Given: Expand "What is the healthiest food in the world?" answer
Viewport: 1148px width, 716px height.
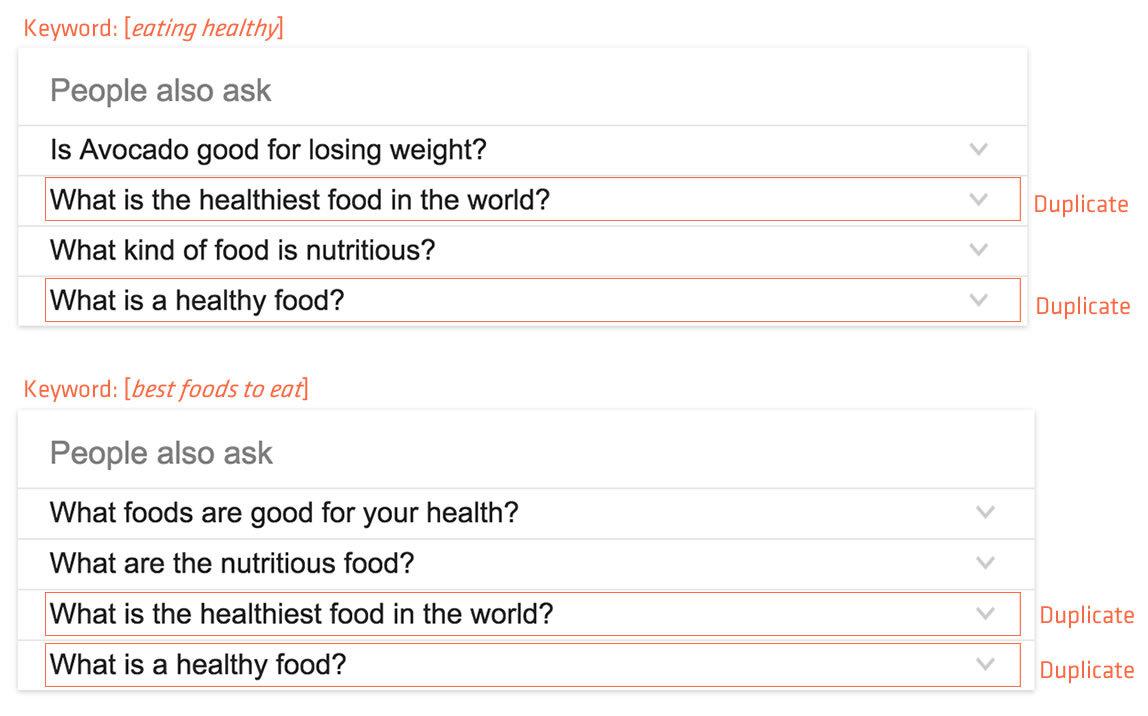Looking at the screenshot, I should (x=980, y=199).
